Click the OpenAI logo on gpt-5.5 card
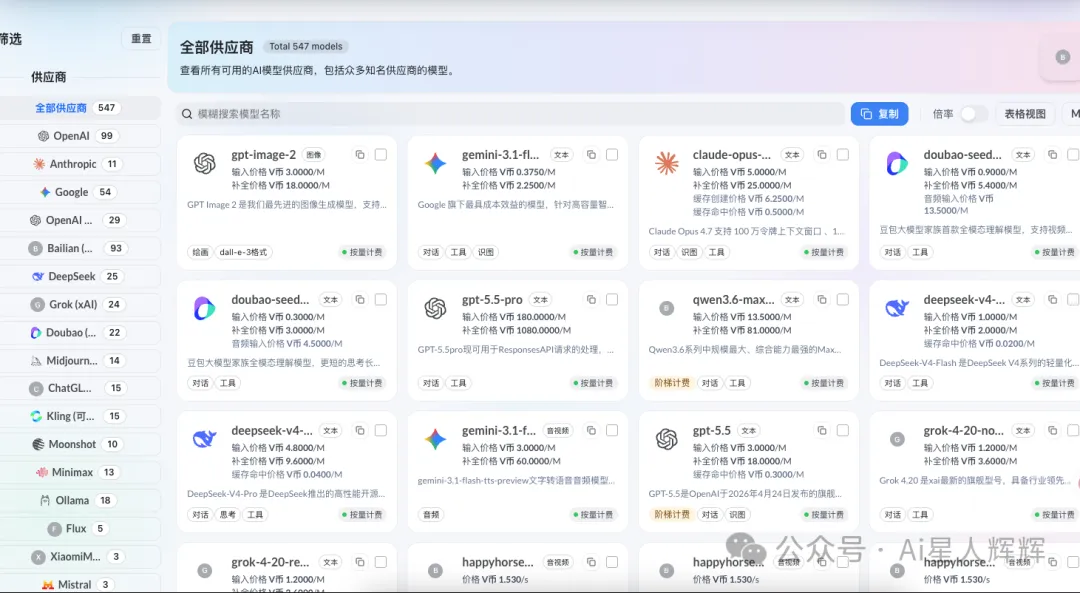Screen dimensions: 1080x593 pyautogui.click(x=666, y=439)
